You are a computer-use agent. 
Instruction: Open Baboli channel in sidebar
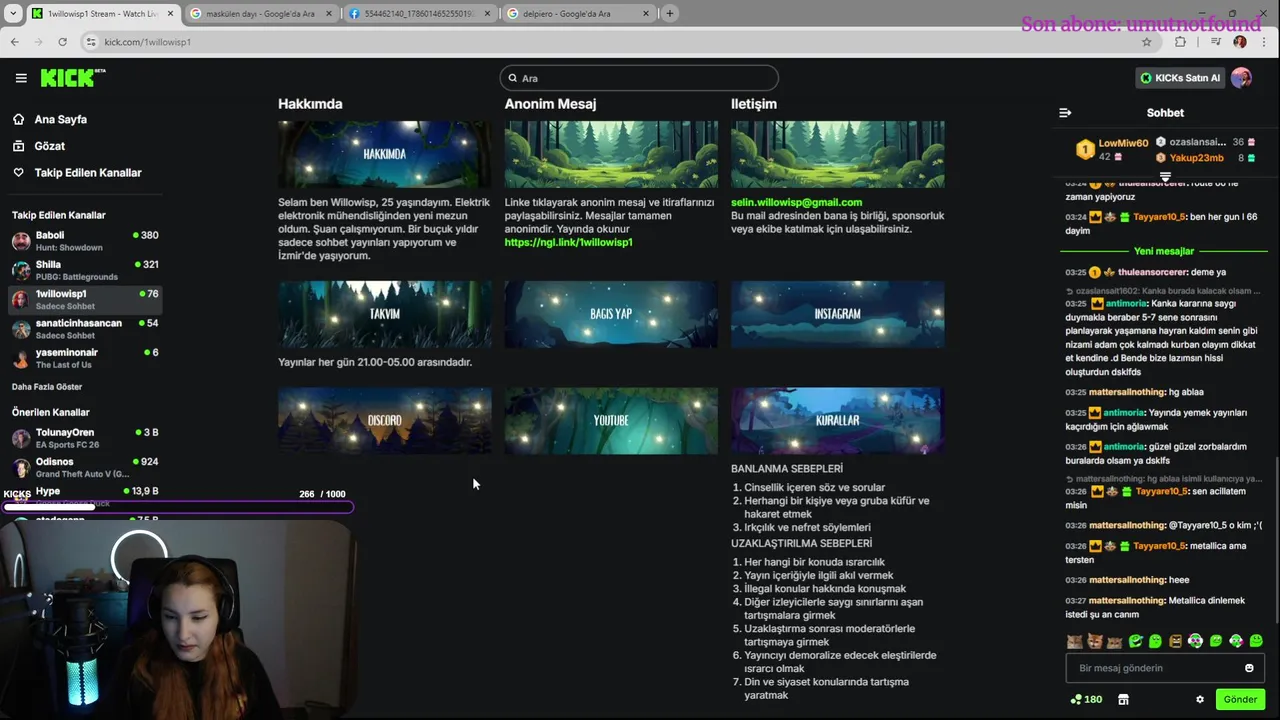(85, 241)
